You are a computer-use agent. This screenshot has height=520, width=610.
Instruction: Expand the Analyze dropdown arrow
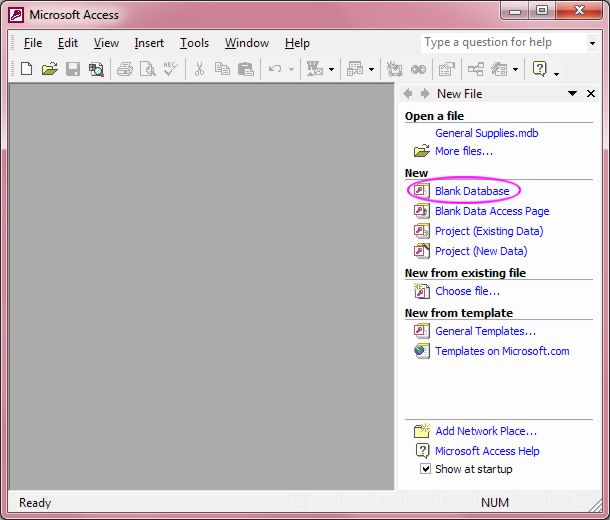coord(372,70)
